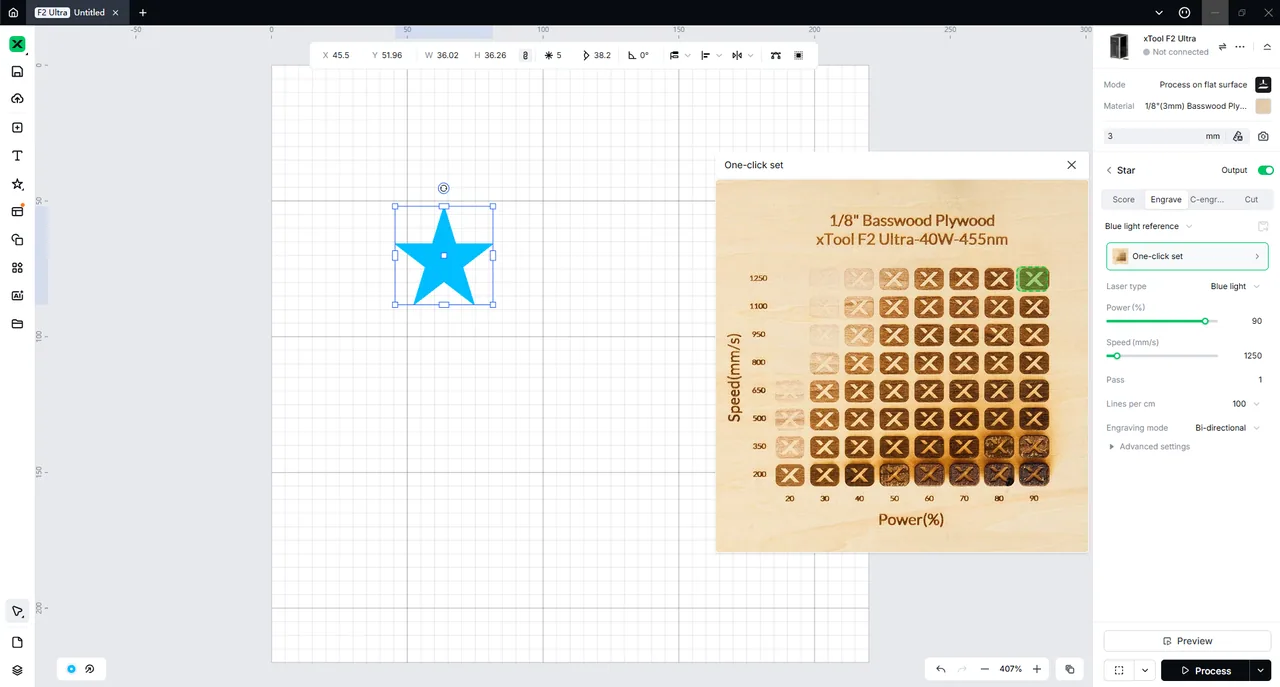Screen dimensions: 1280x687
Task: Click the material color swatch
Action: point(1263,106)
